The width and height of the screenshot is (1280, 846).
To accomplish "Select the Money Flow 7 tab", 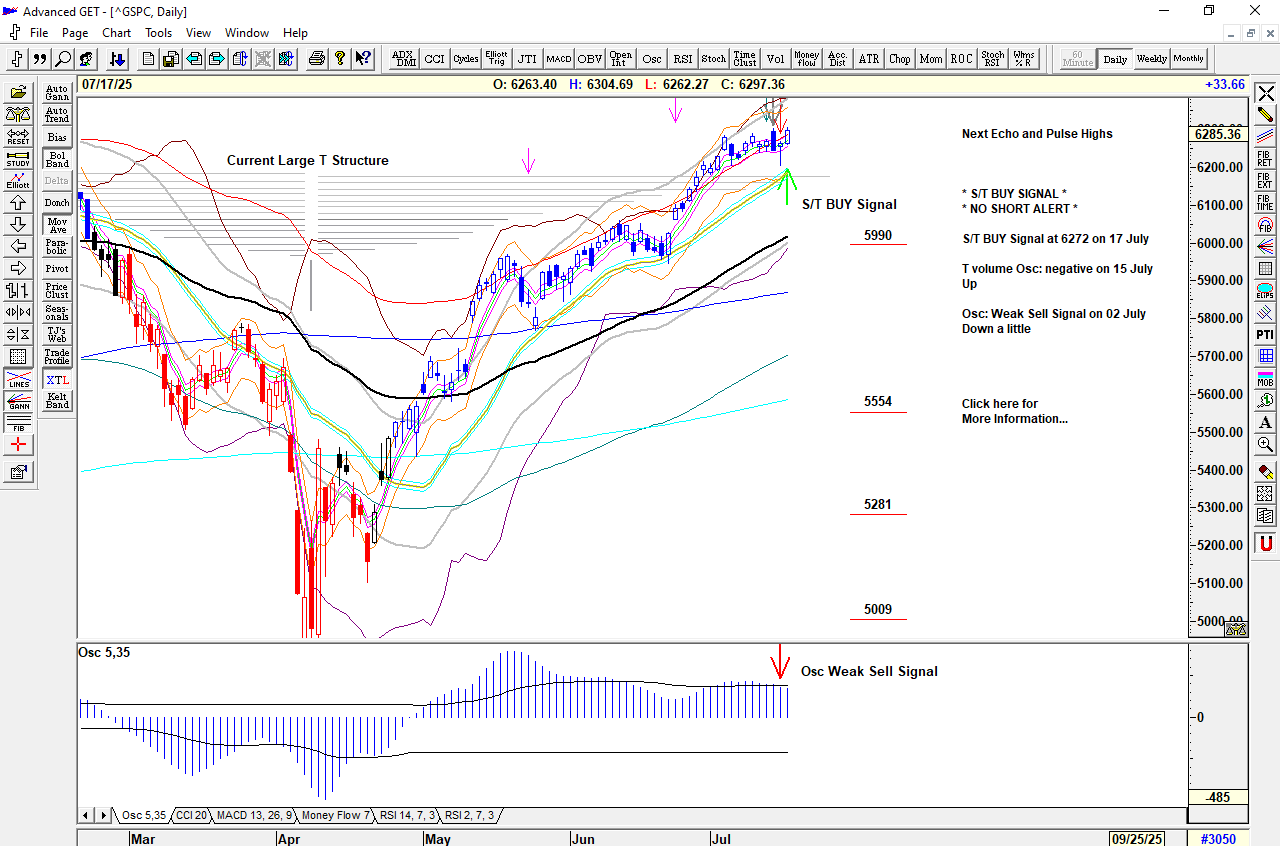I will pos(336,816).
